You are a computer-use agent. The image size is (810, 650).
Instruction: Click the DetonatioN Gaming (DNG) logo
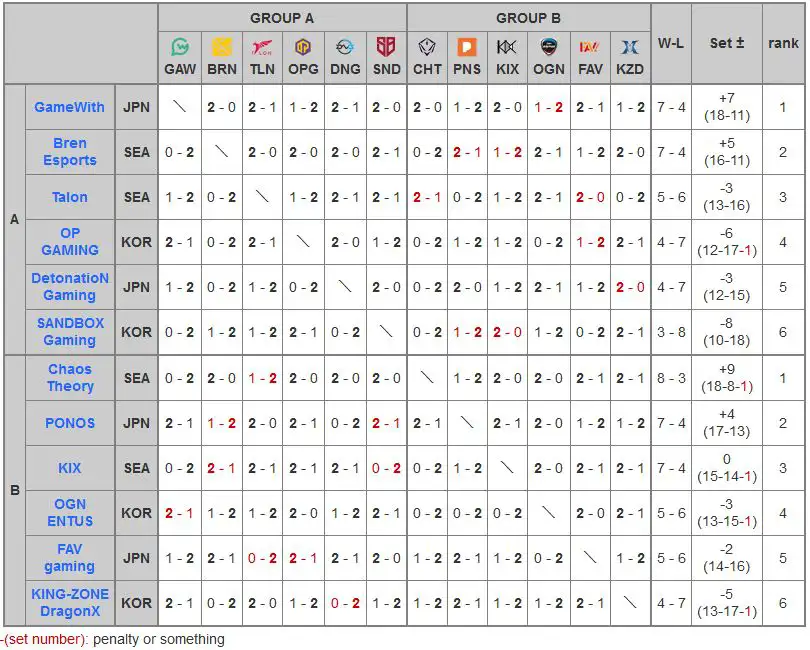344,46
